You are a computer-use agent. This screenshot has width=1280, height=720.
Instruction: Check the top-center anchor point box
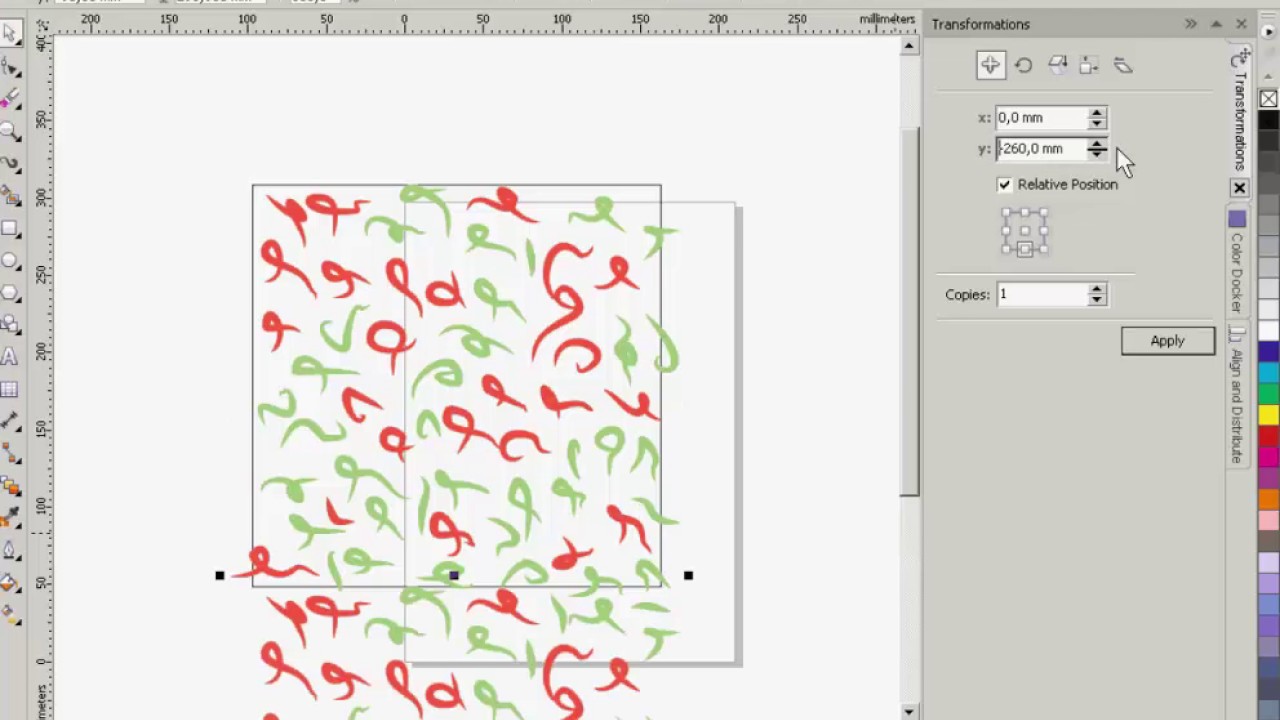point(1025,214)
